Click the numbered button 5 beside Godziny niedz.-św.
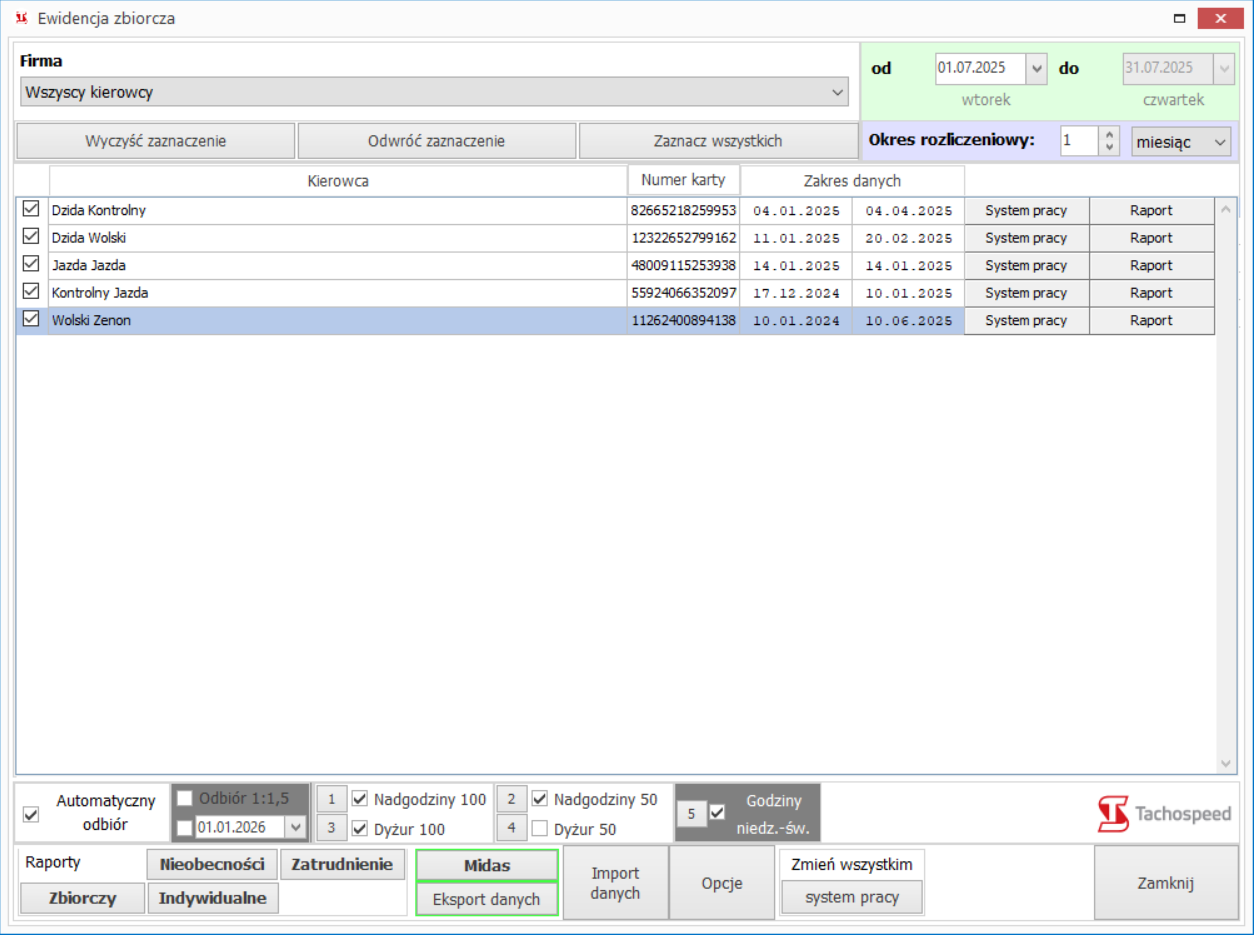This screenshot has width=1254, height=935. [x=691, y=813]
